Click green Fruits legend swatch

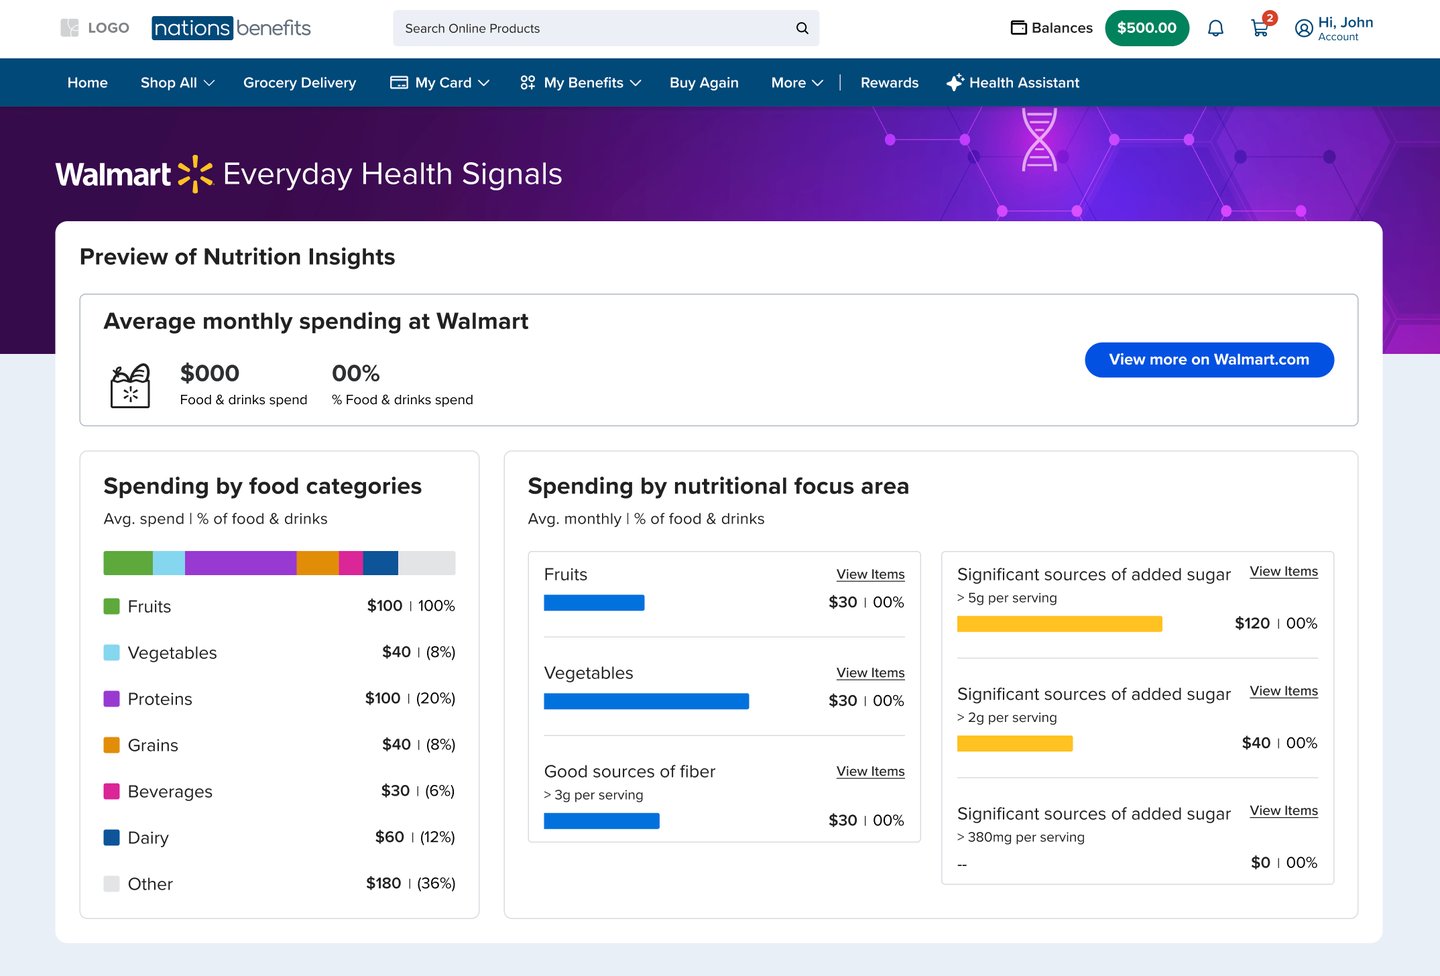coord(112,606)
